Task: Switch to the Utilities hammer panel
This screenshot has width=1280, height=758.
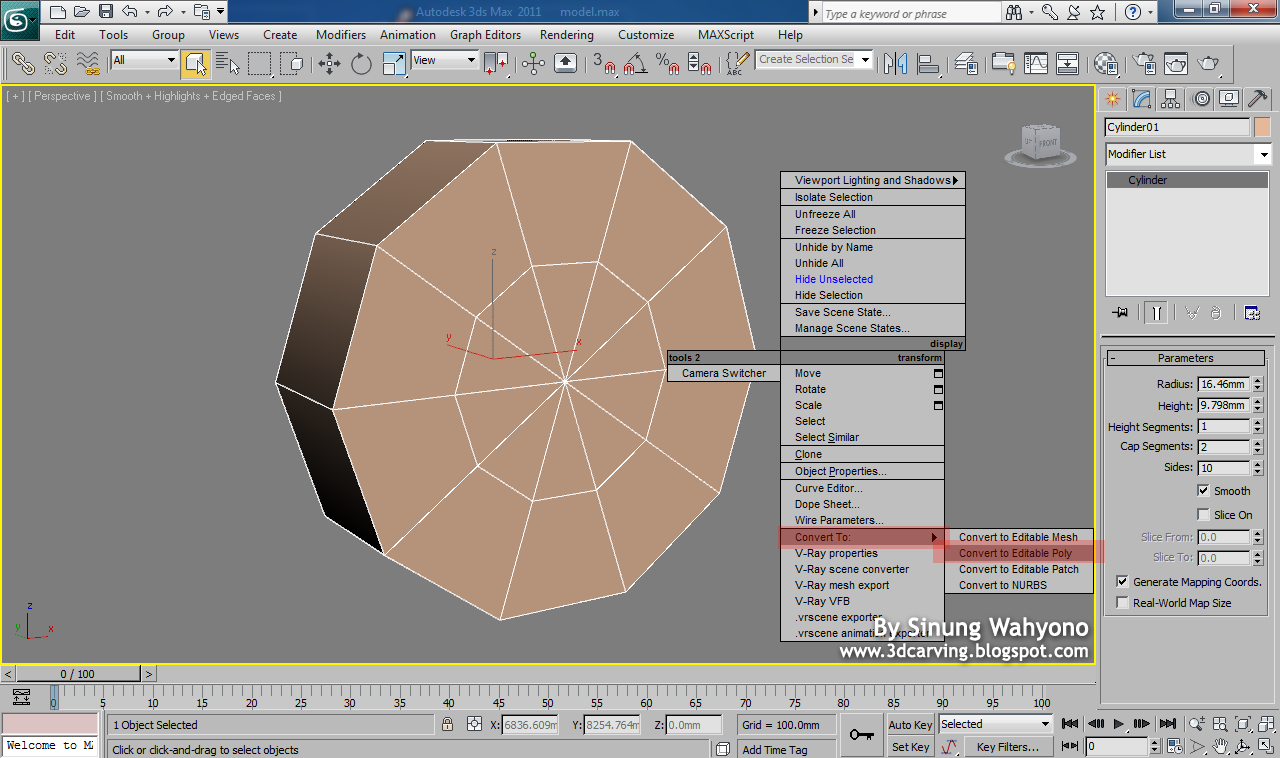Action: tap(1258, 99)
